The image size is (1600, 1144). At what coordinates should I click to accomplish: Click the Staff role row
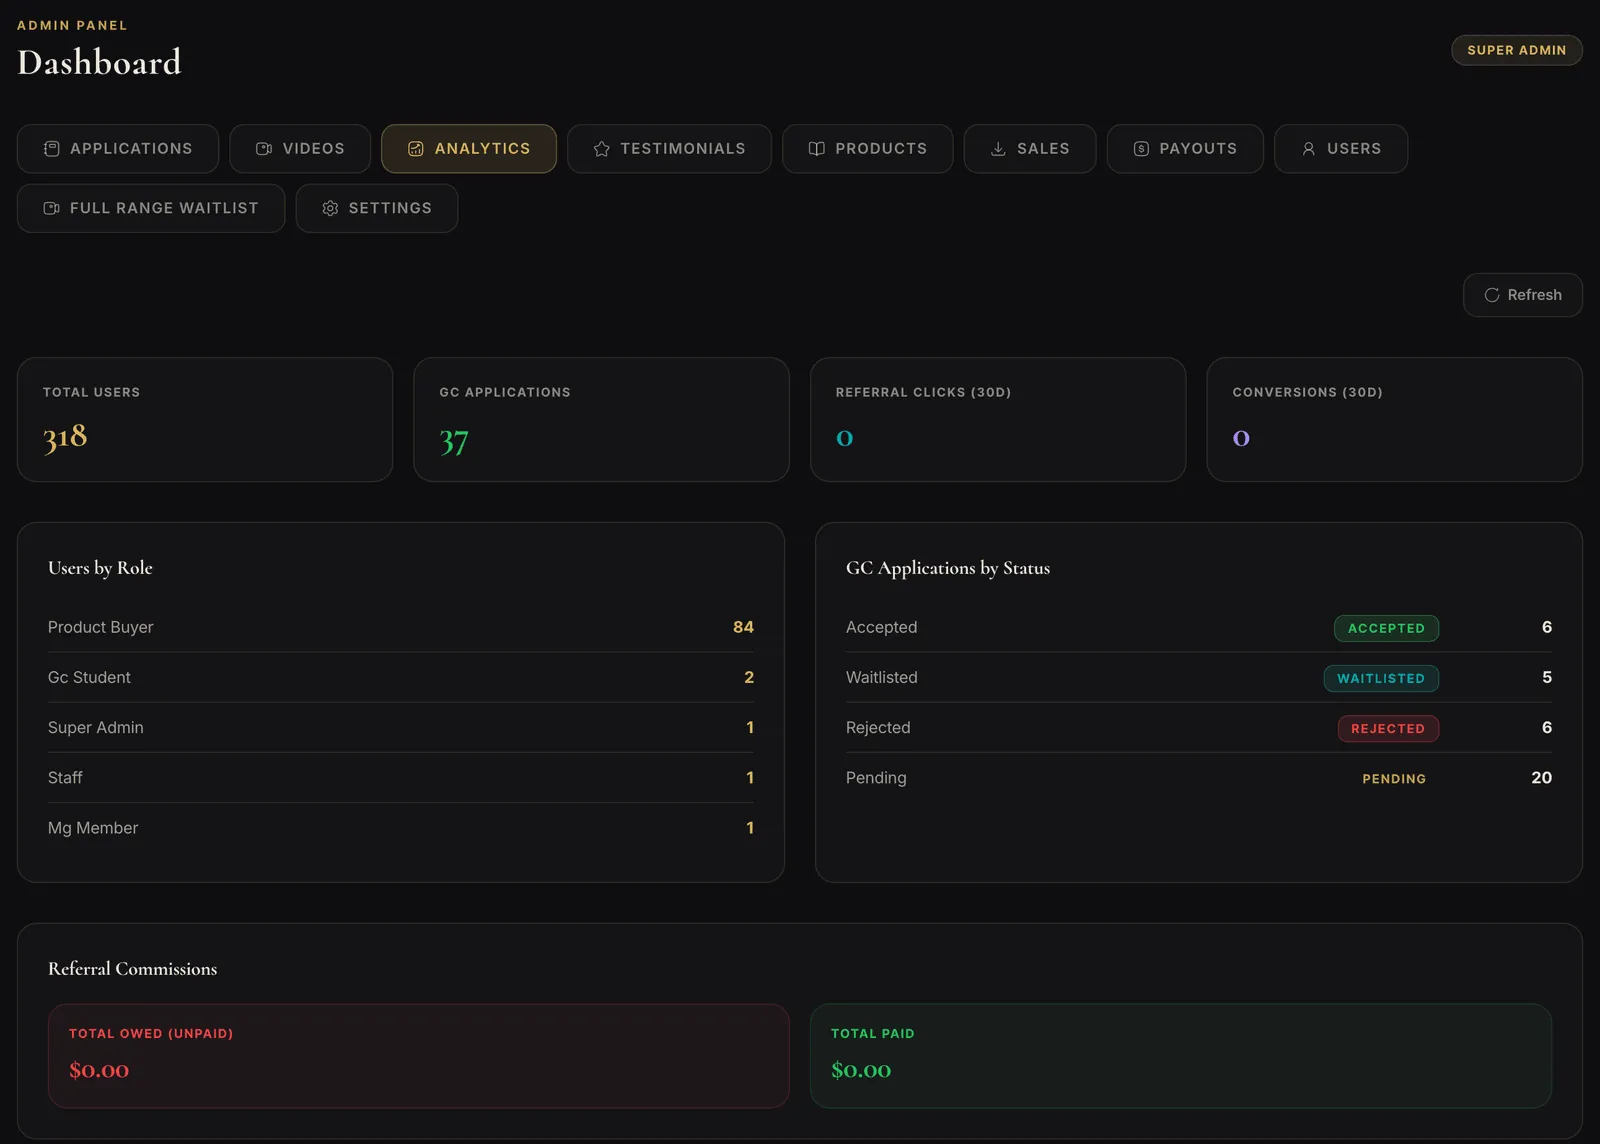401,777
